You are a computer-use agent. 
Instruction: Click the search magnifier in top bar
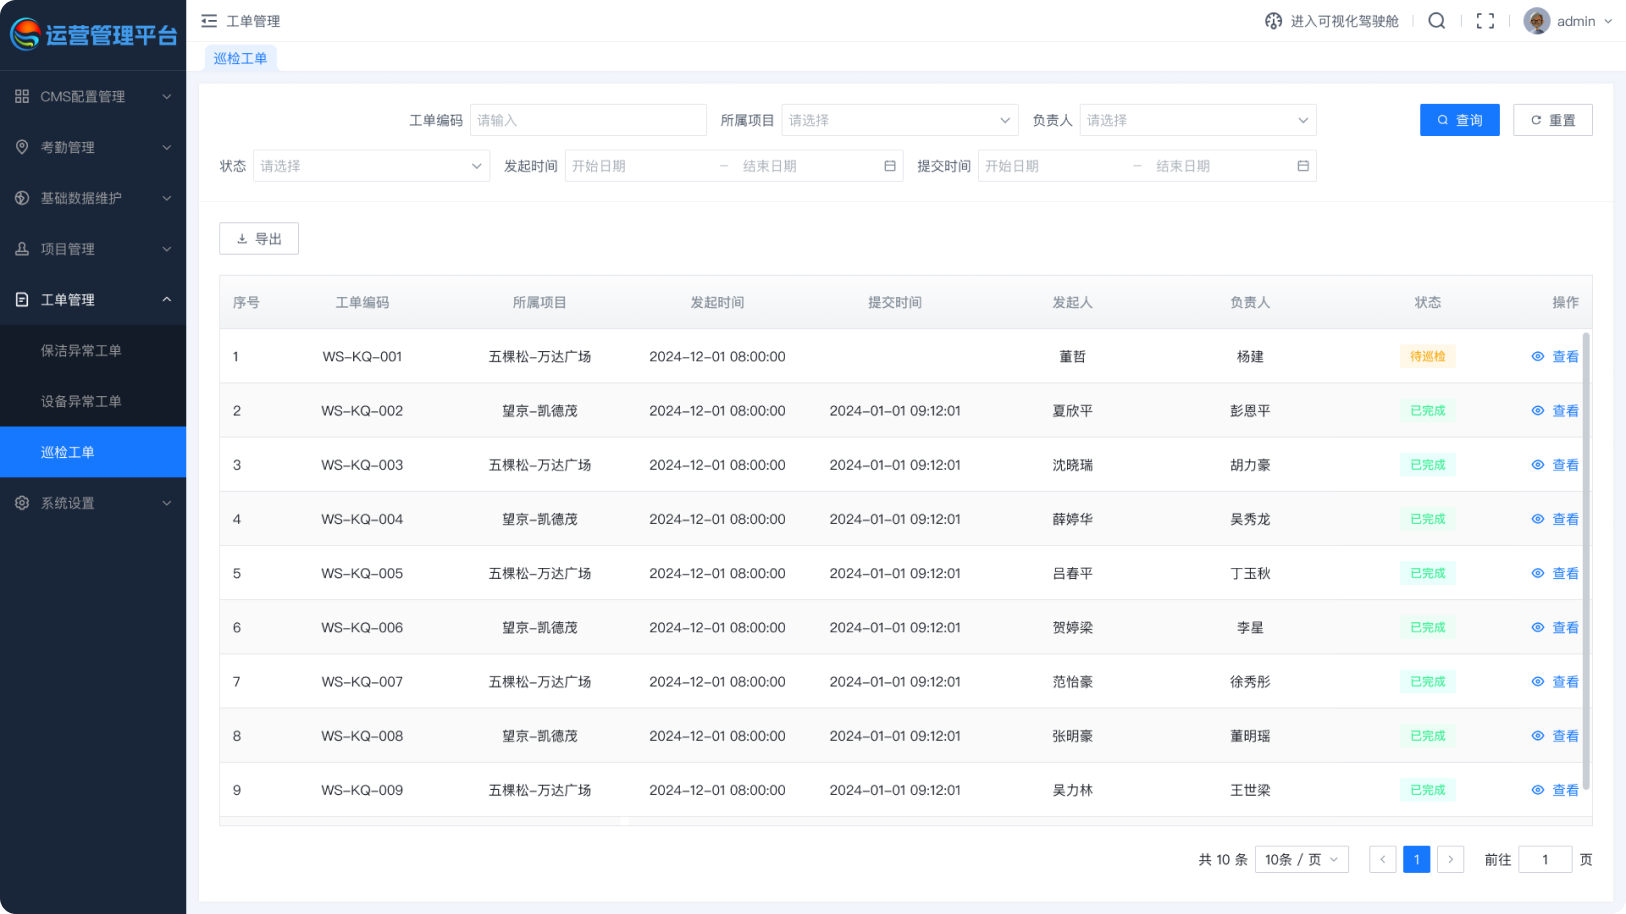[1436, 21]
